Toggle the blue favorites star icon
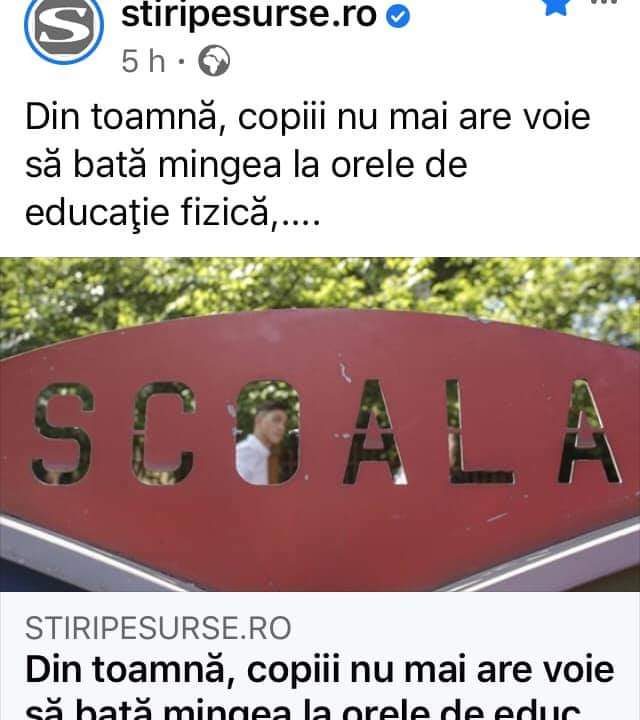Viewport: 640px width, 720px height. click(x=557, y=6)
